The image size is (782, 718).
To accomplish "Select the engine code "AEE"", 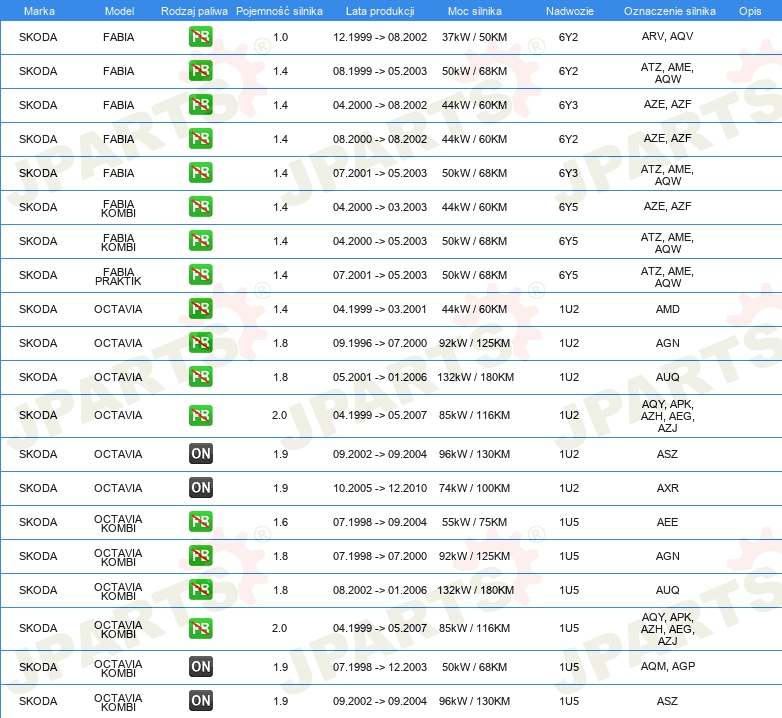I will tap(667, 522).
